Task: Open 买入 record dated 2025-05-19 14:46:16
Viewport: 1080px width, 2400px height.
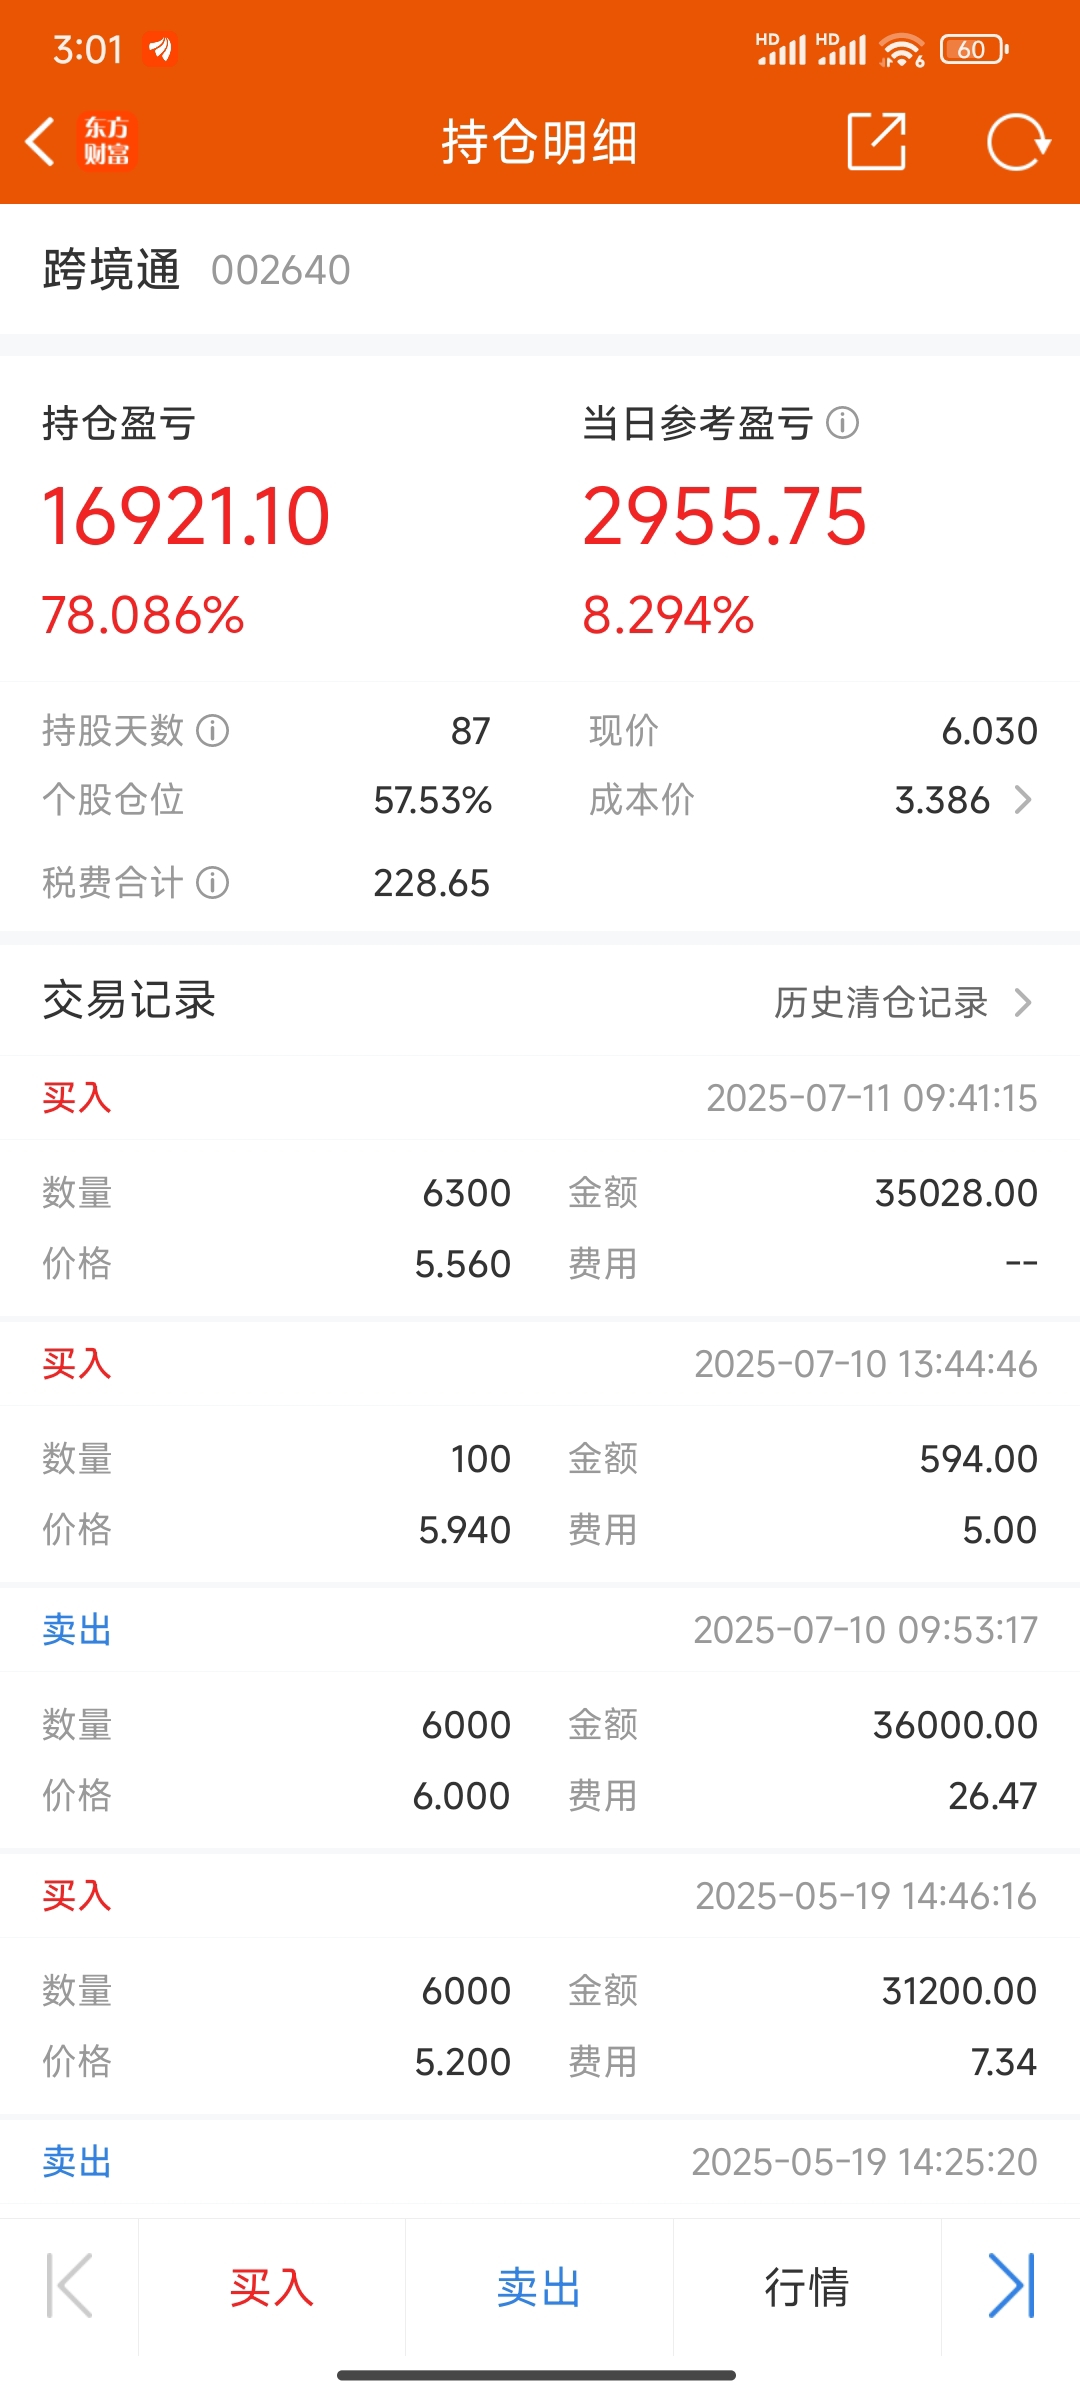Action: [540, 1986]
